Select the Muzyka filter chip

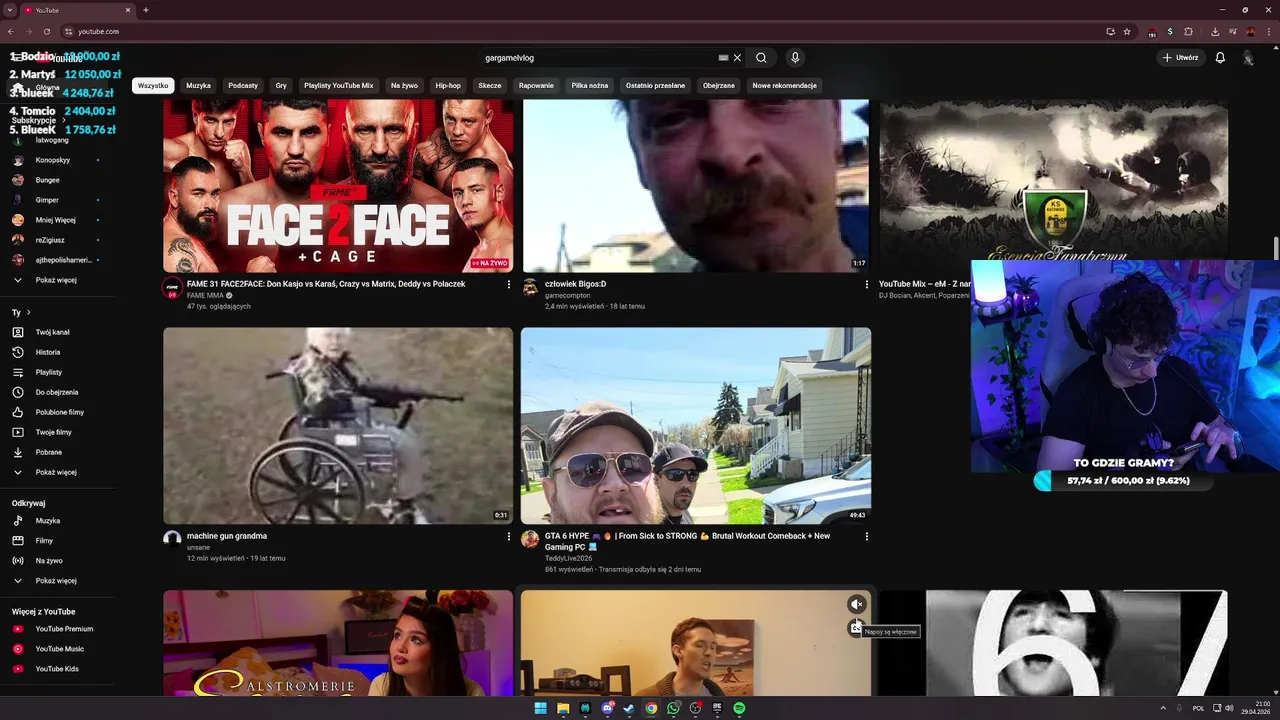pyautogui.click(x=199, y=86)
